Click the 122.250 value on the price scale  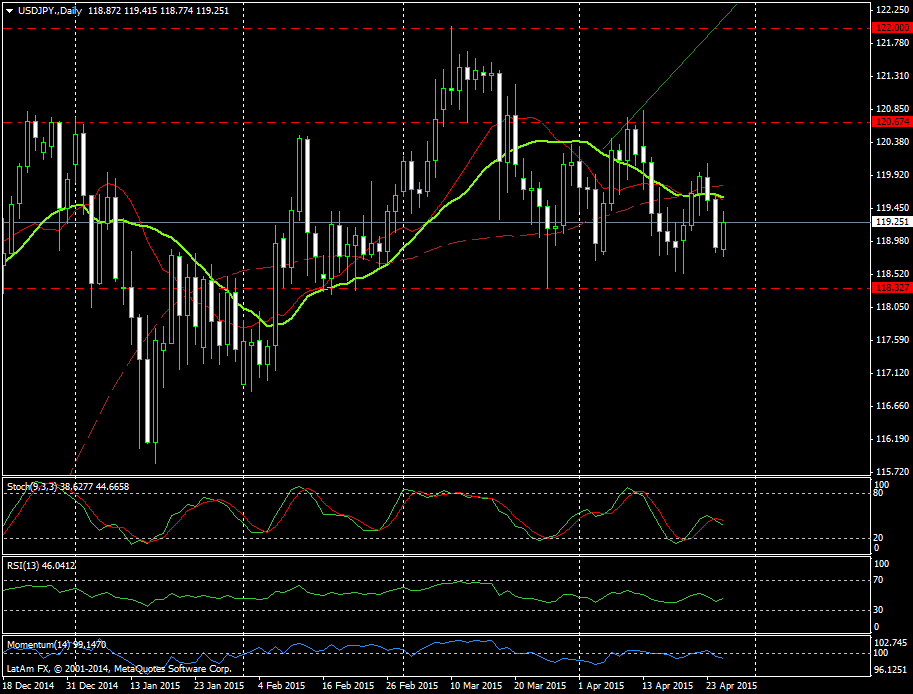pos(890,9)
